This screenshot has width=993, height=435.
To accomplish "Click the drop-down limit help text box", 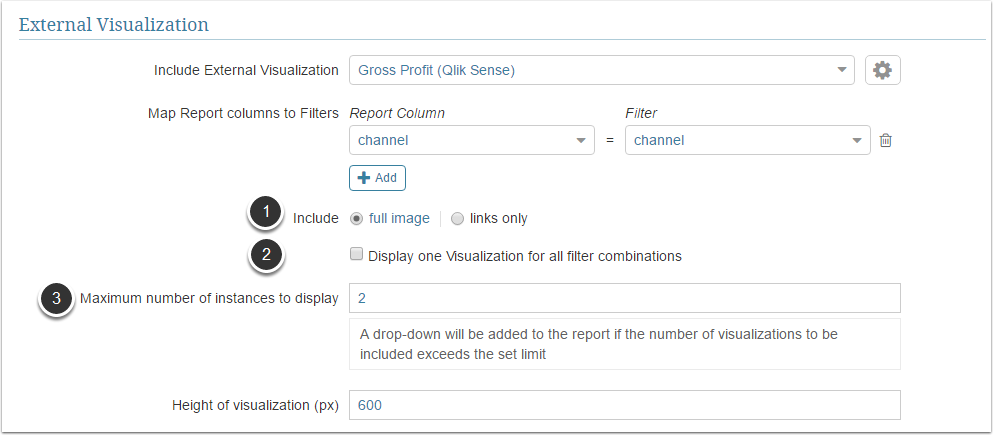I will 624,344.
